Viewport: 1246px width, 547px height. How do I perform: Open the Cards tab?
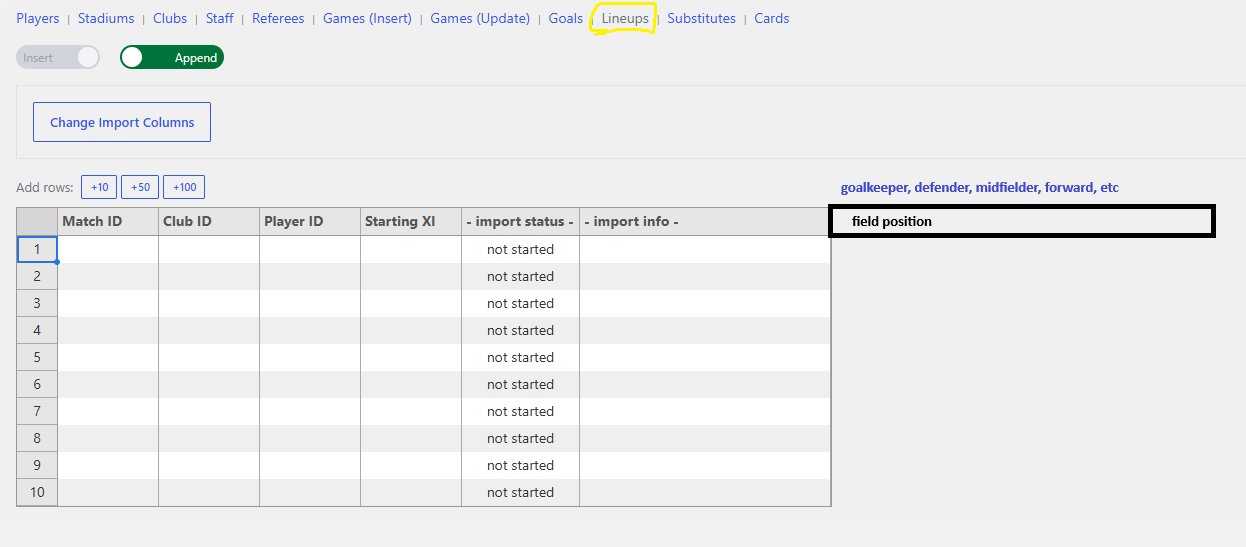pyautogui.click(x=772, y=18)
